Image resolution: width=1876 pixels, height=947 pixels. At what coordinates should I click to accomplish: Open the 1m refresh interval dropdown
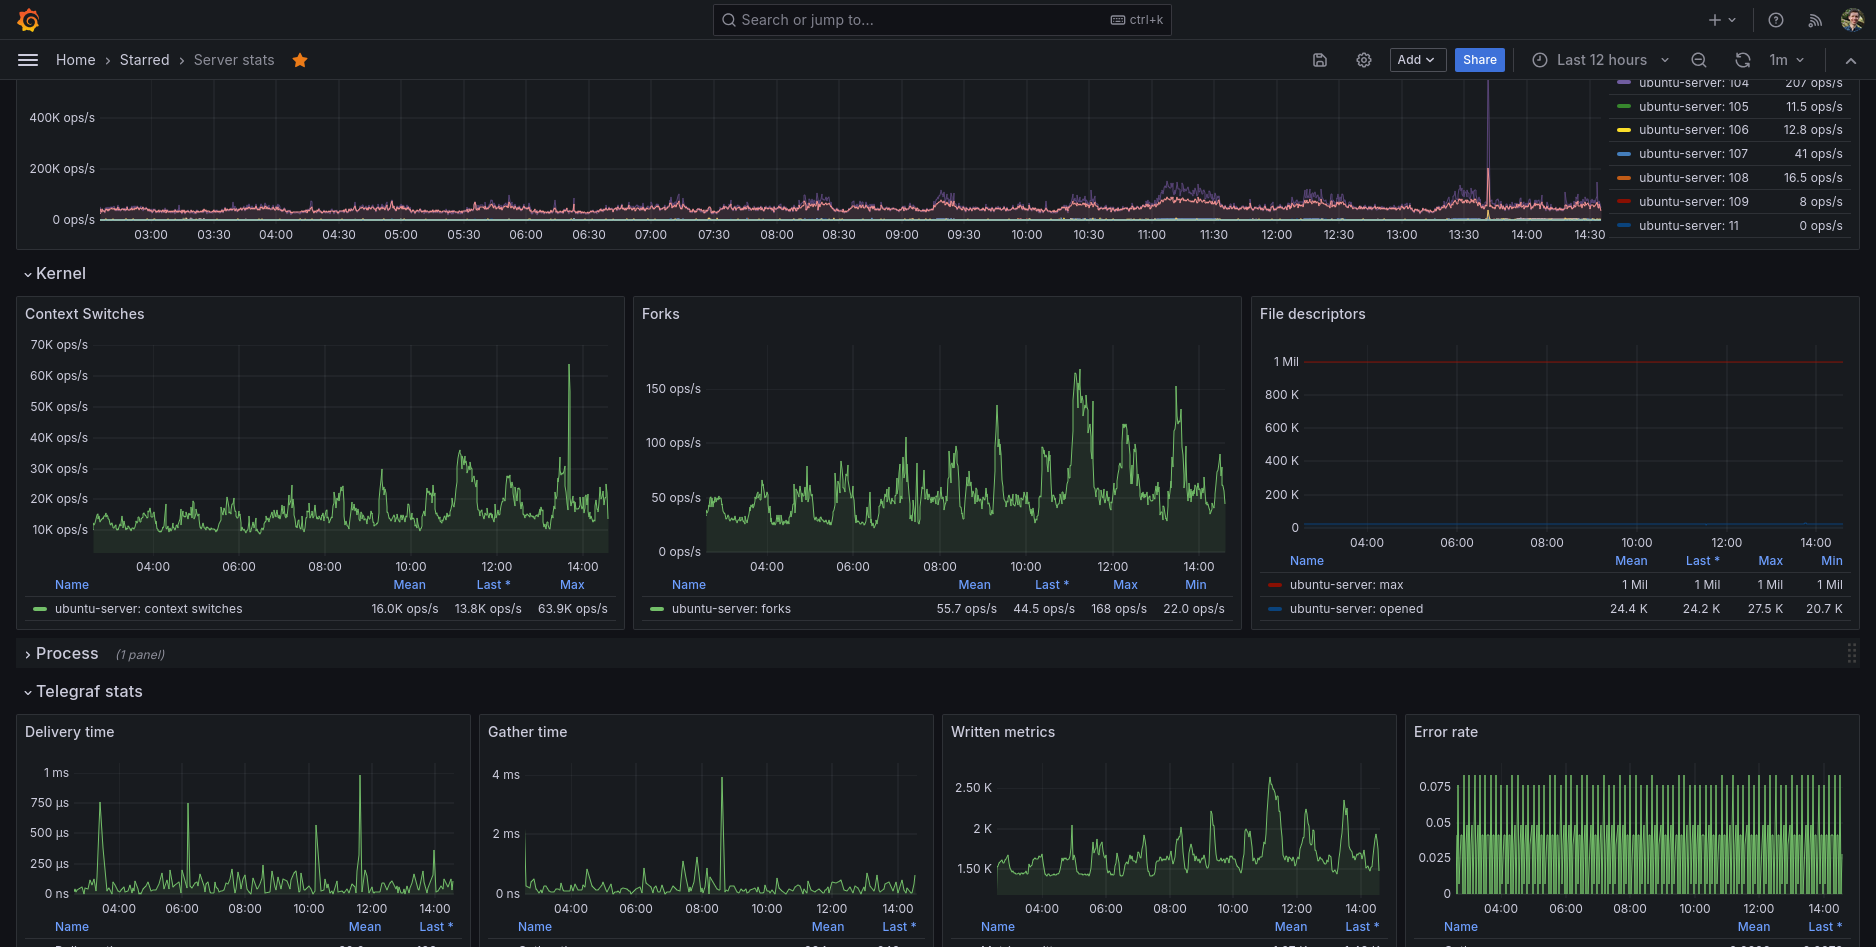point(1786,60)
